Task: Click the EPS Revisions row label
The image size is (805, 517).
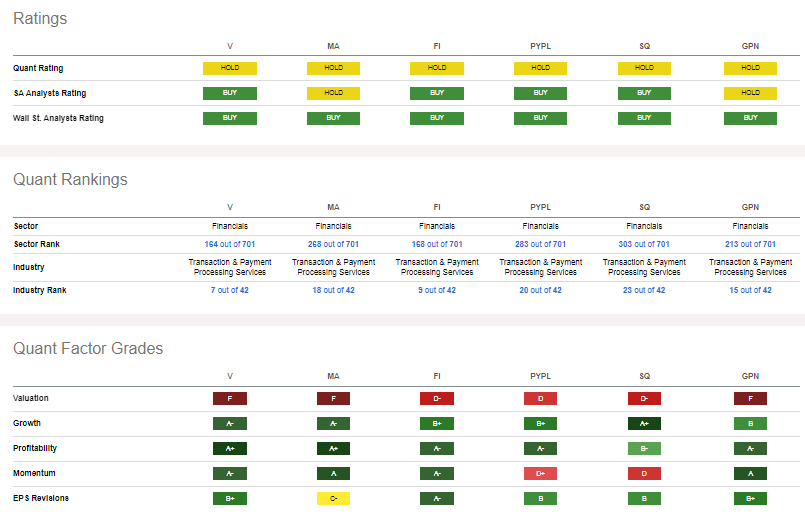Action: (x=41, y=498)
